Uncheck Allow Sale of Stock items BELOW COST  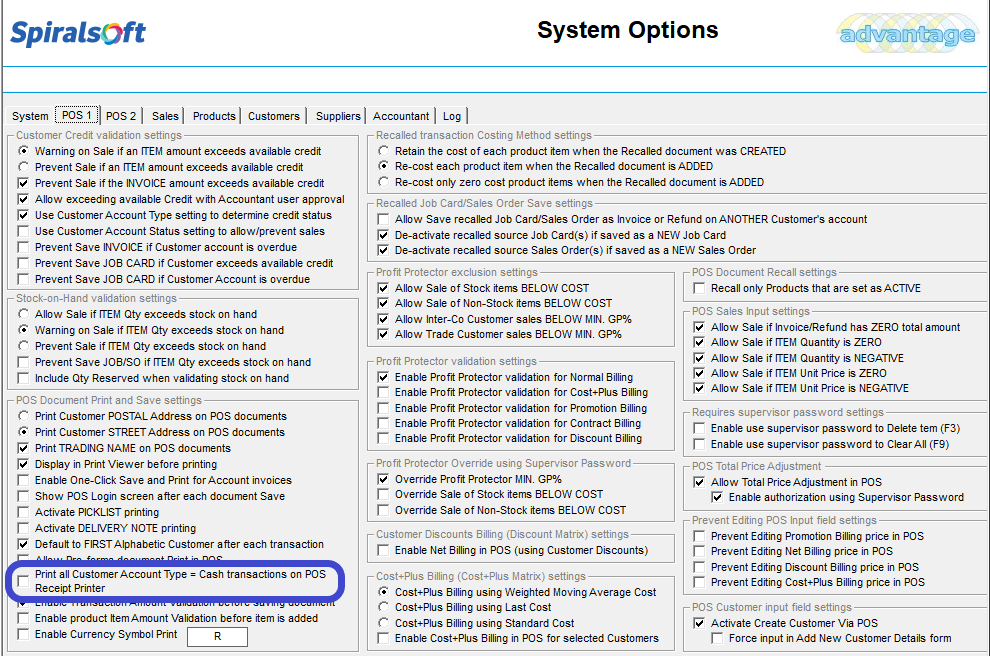coord(383,288)
